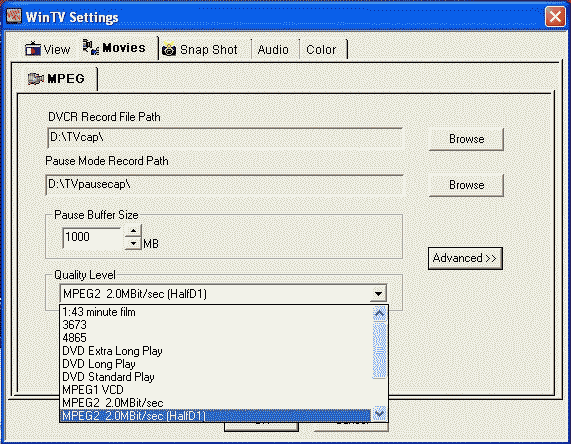
Task: Switch to the View tab
Action: (48, 49)
